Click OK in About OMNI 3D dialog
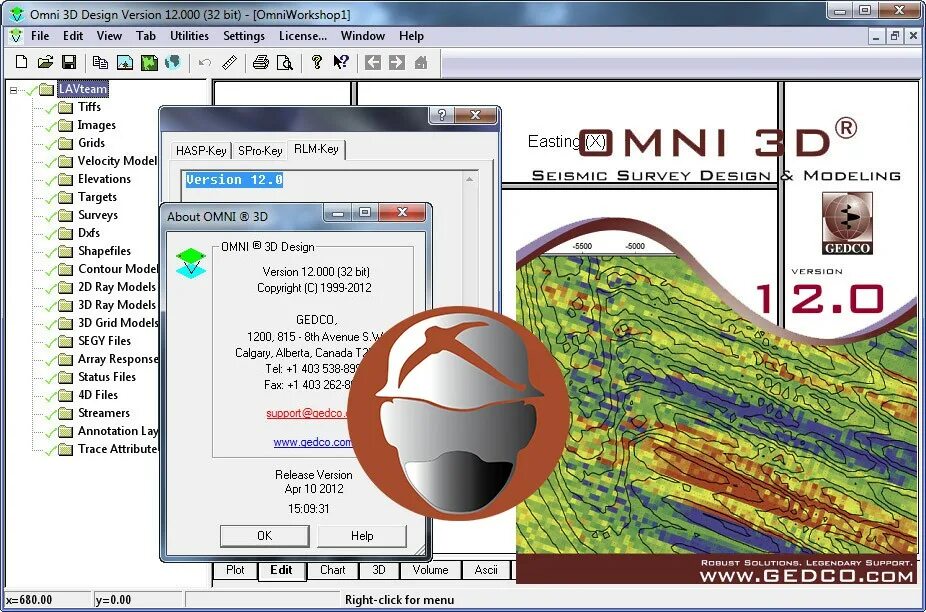This screenshot has width=926, height=612. tap(265, 536)
